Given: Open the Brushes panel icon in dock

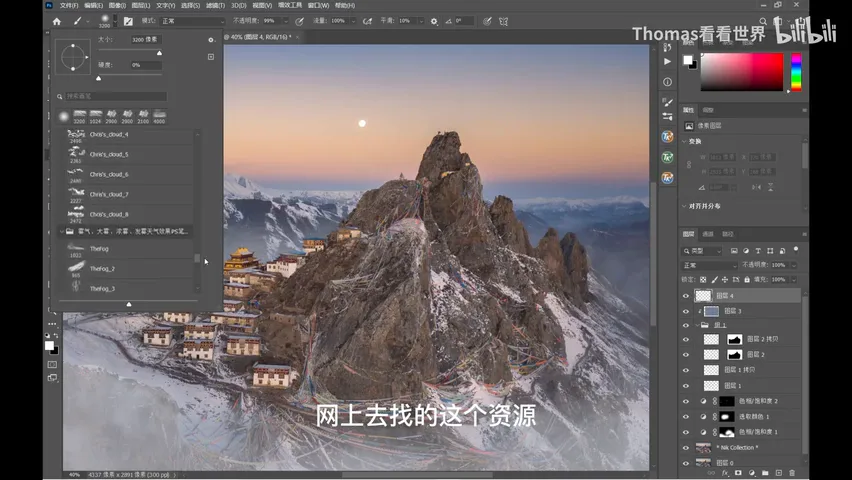Looking at the screenshot, I should [x=667, y=102].
